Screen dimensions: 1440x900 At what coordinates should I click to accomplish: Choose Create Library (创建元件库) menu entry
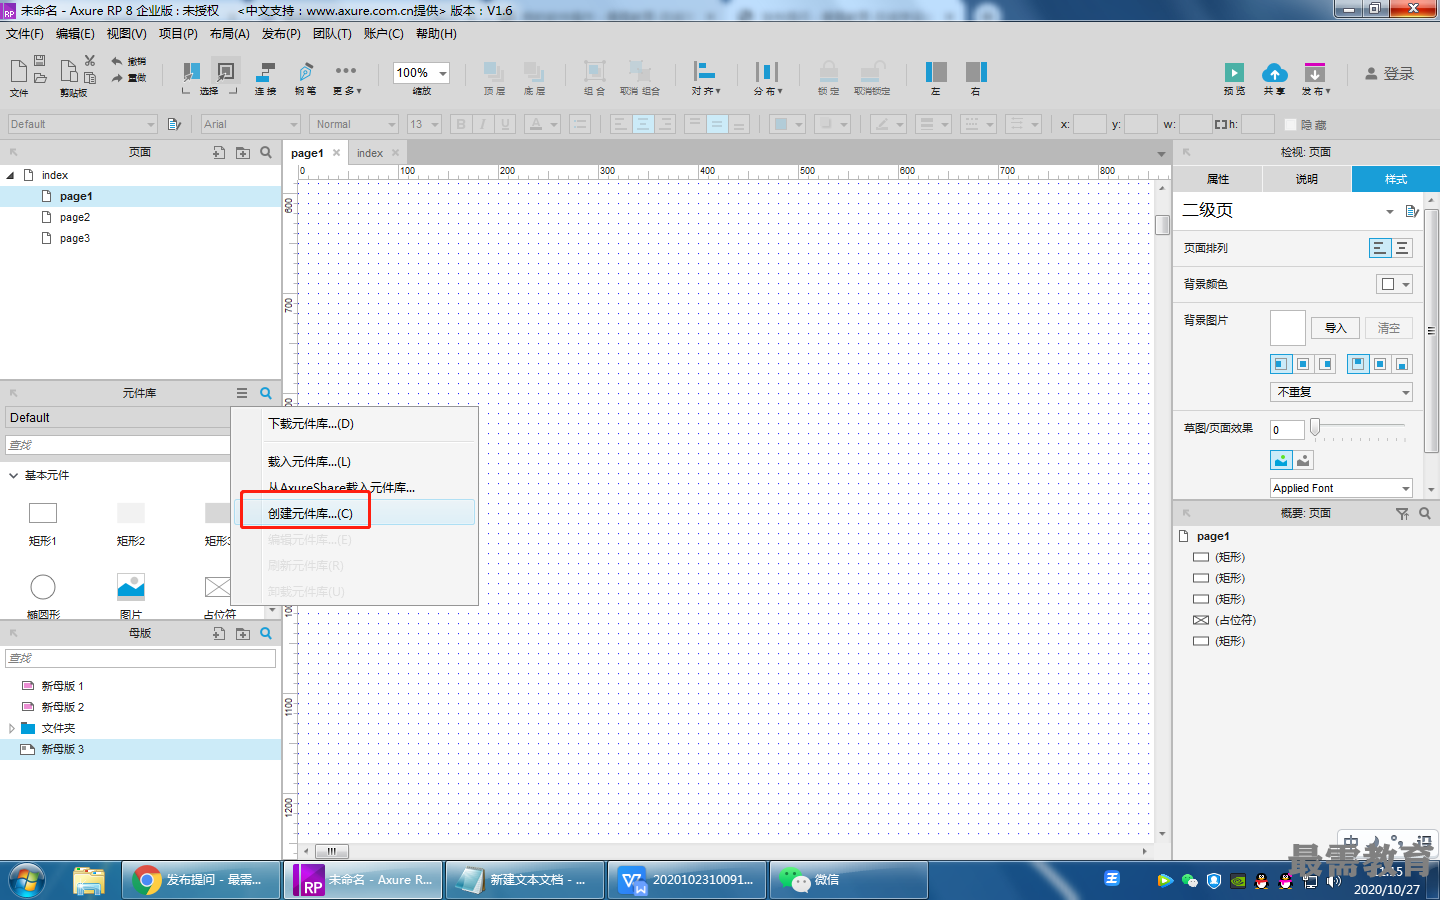pyautogui.click(x=357, y=513)
